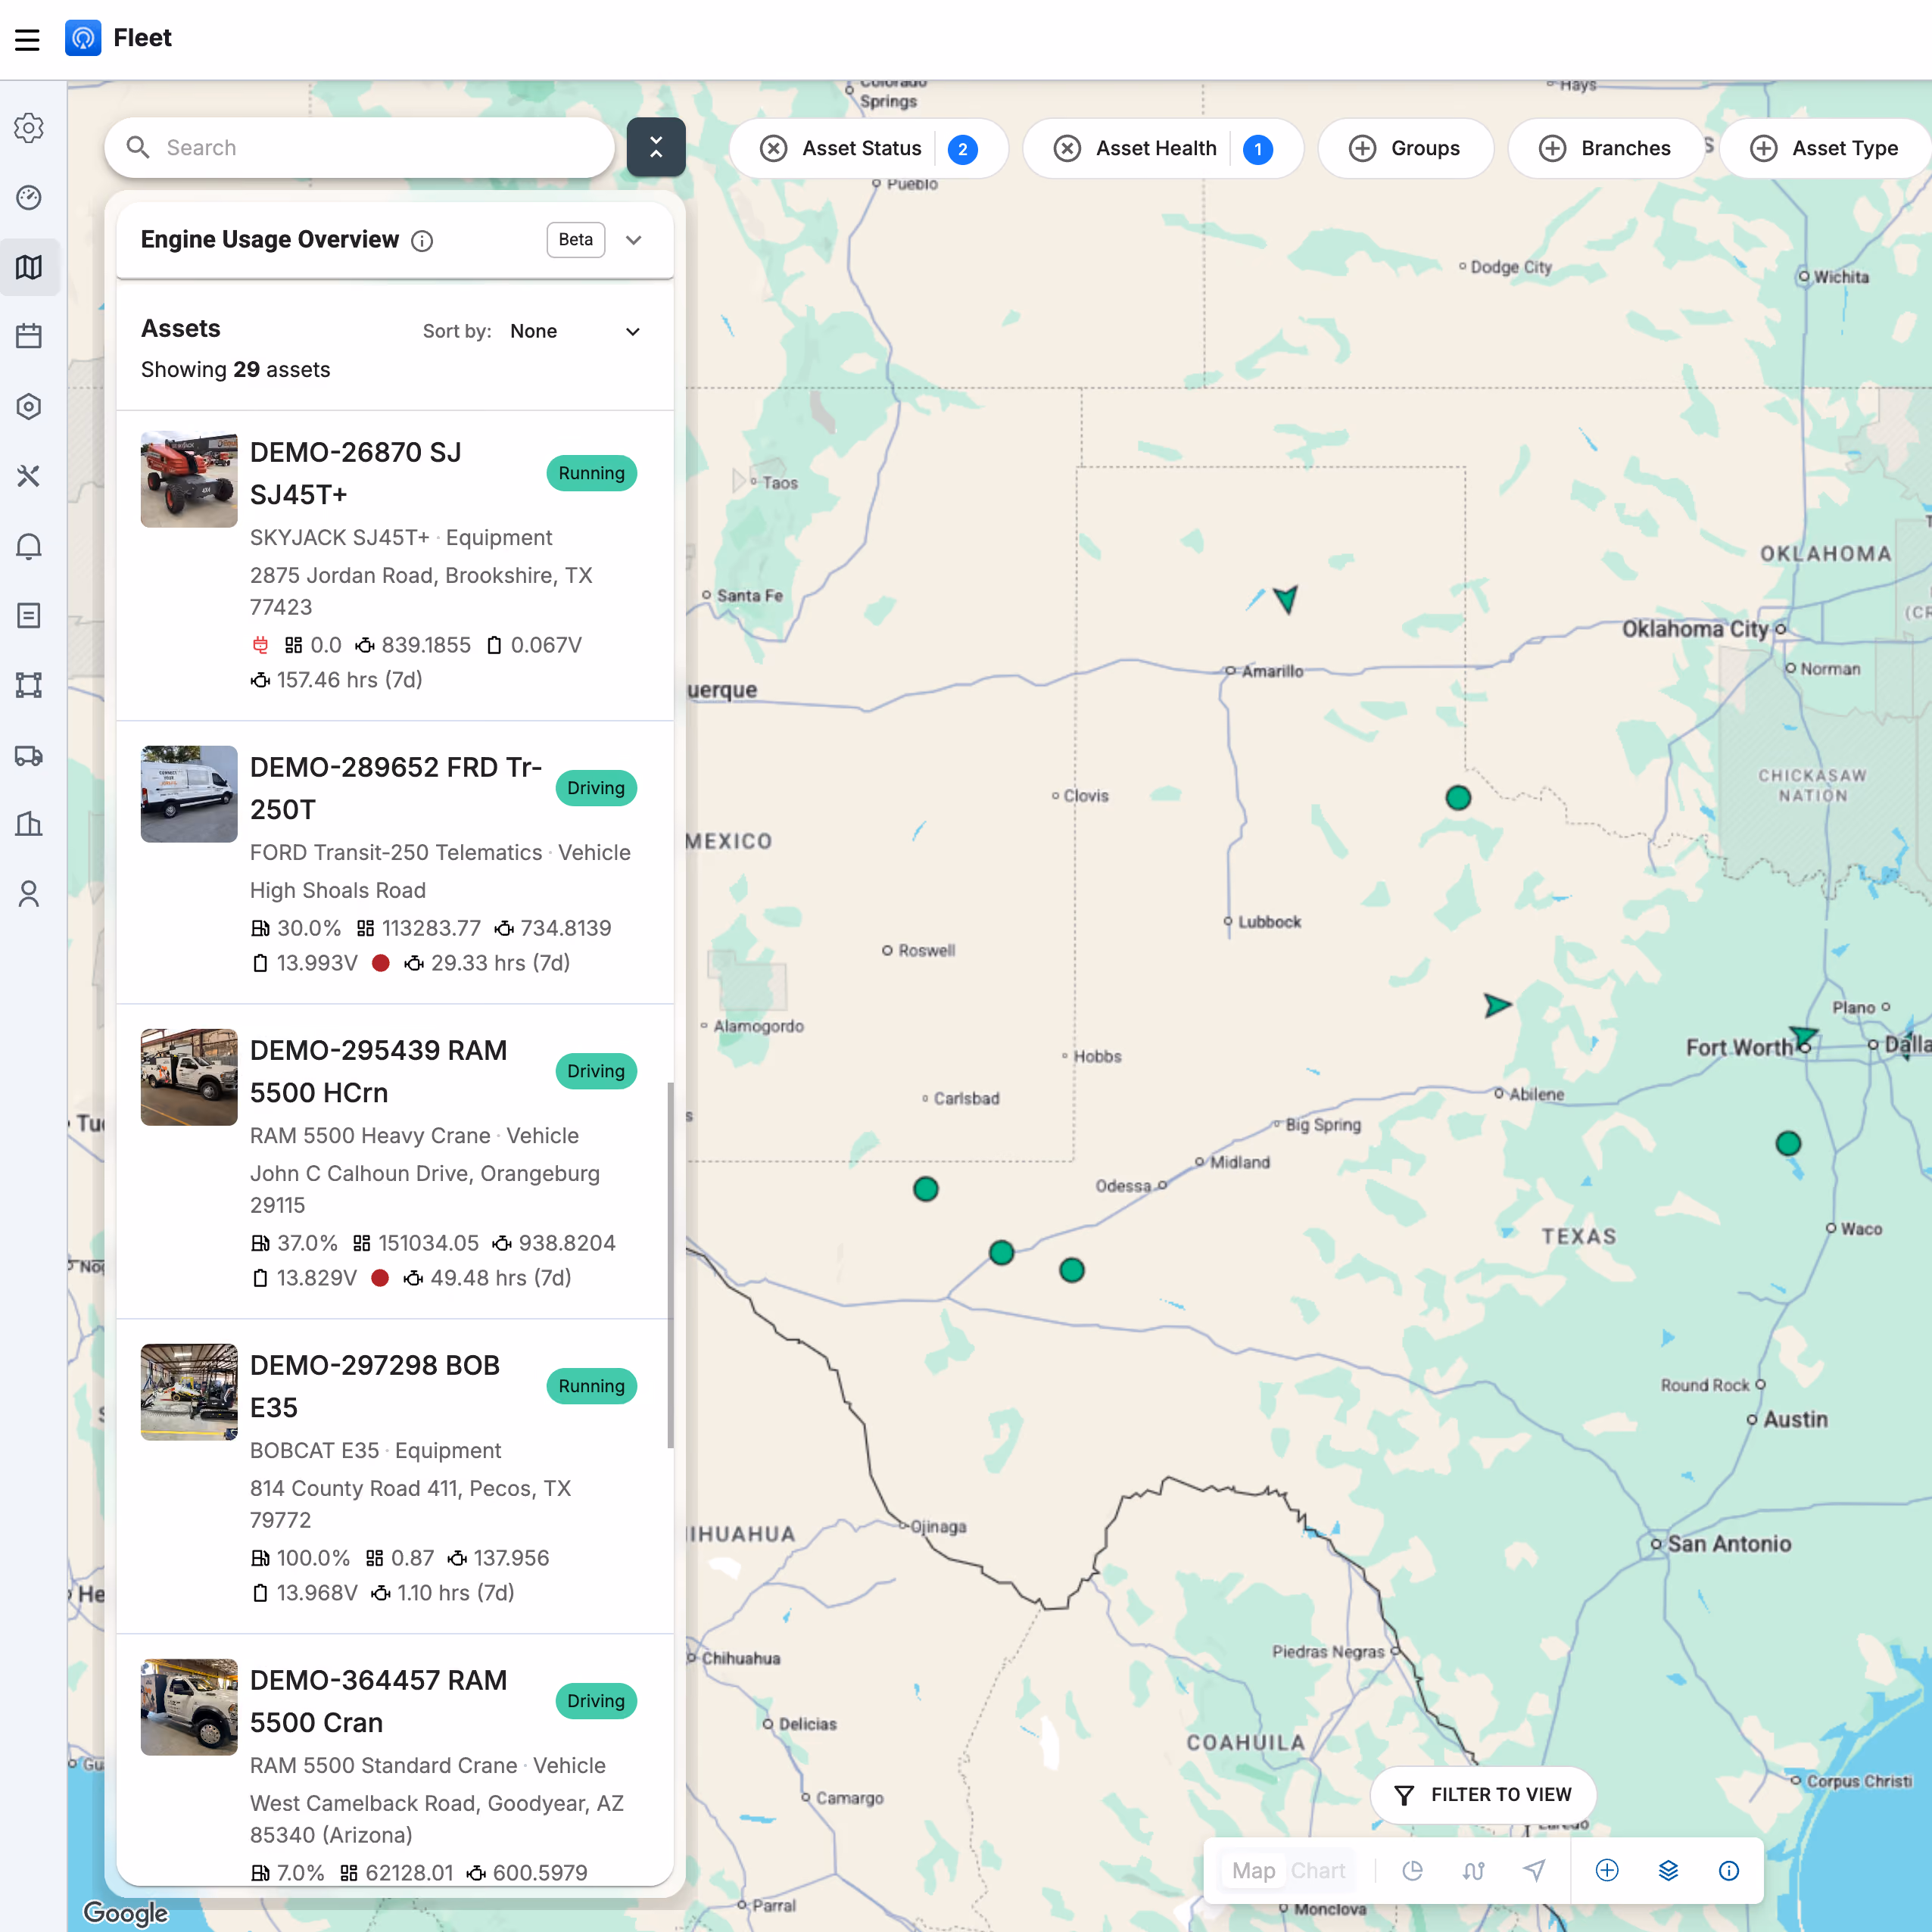Clear the Asset Health filter with X icon
Image resolution: width=1932 pixels, height=1932 pixels.
point(1067,149)
